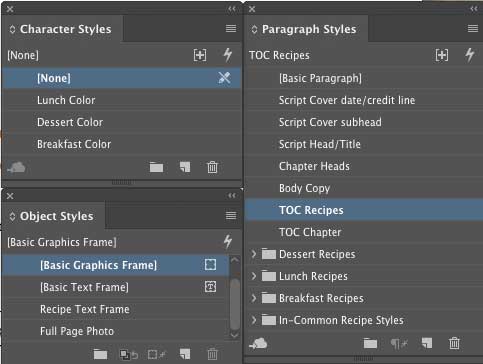Apply the Script Cover subhead style
This screenshot has height=364, width=483.
click(364, 122)
